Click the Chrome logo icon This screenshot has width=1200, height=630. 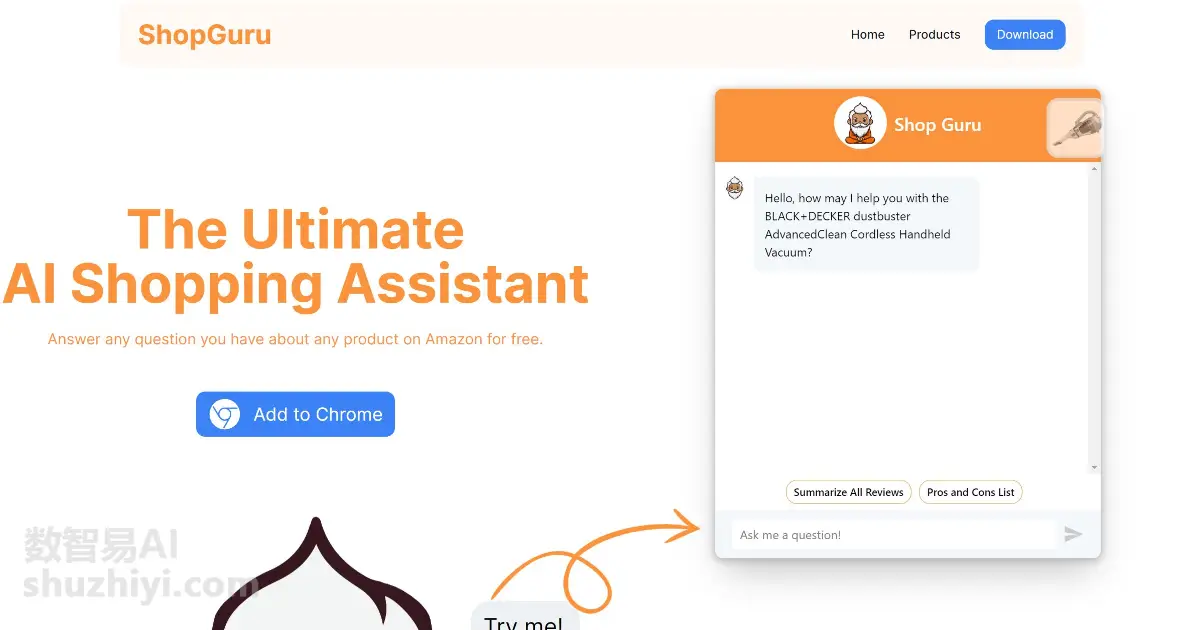225,414
